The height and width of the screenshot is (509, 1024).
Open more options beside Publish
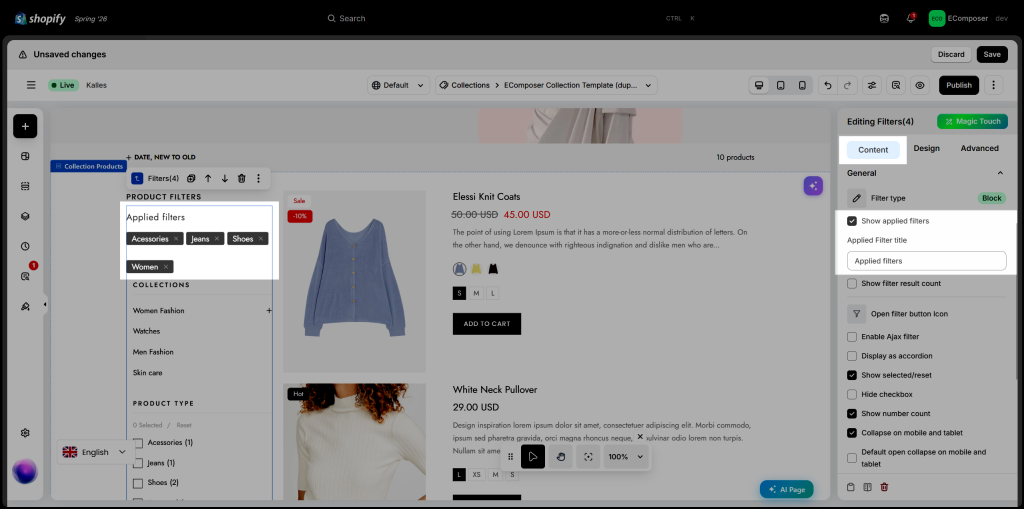click(993, 85)
